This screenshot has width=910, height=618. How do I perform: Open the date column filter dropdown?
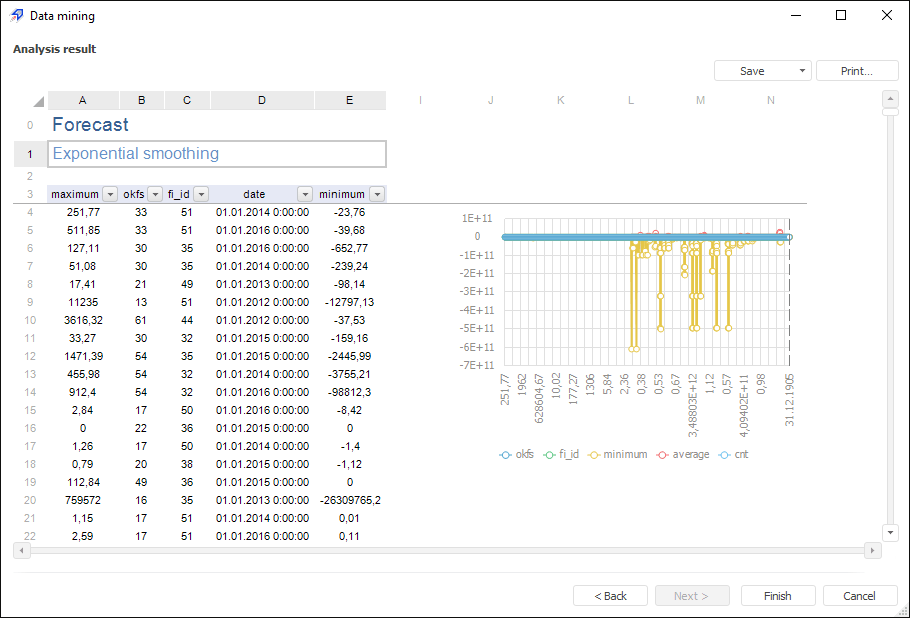305,194
